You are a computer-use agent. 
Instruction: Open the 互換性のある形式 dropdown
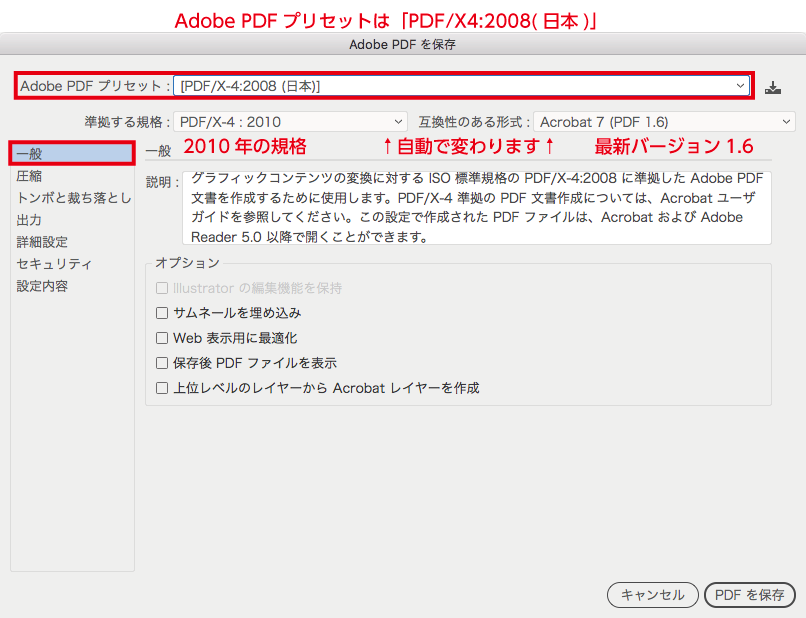(x=664, y=122)
